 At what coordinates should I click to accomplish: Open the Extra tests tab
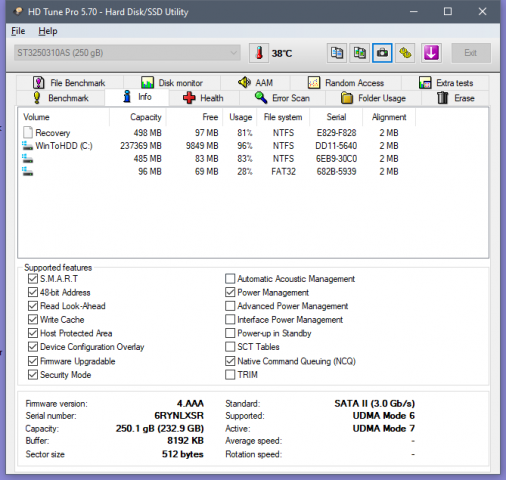pos(446,82)
